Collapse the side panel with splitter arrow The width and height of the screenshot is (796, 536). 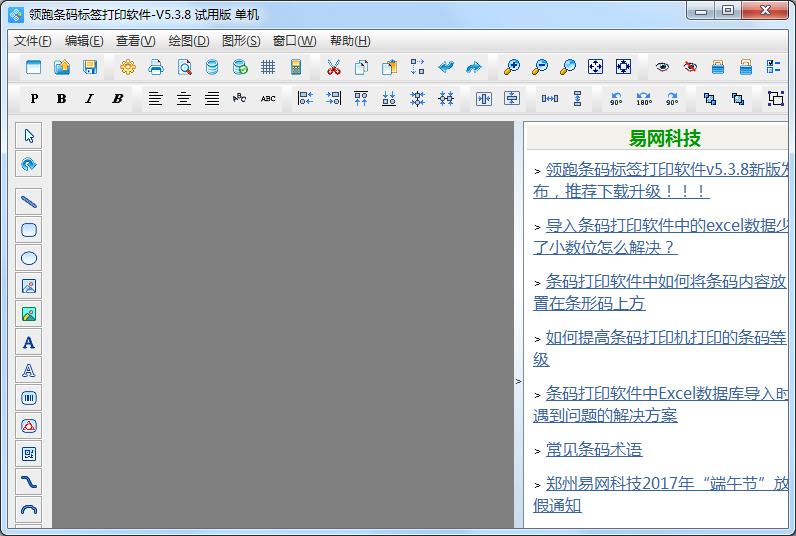pyautogui.click(x=518, y=381)
